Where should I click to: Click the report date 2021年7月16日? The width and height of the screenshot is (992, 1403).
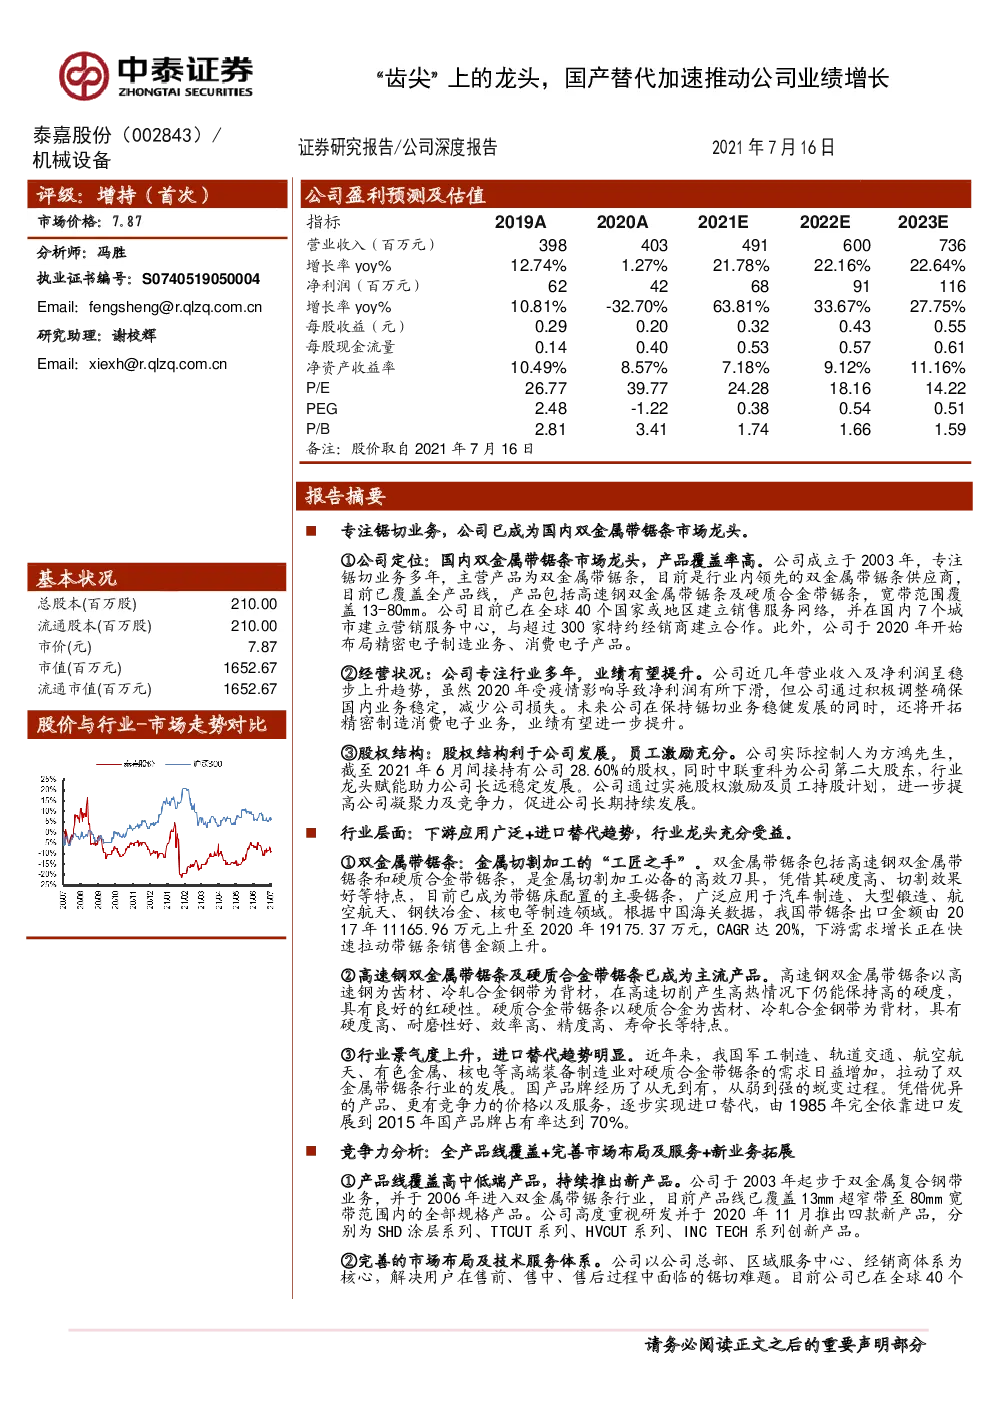(773, 147)
